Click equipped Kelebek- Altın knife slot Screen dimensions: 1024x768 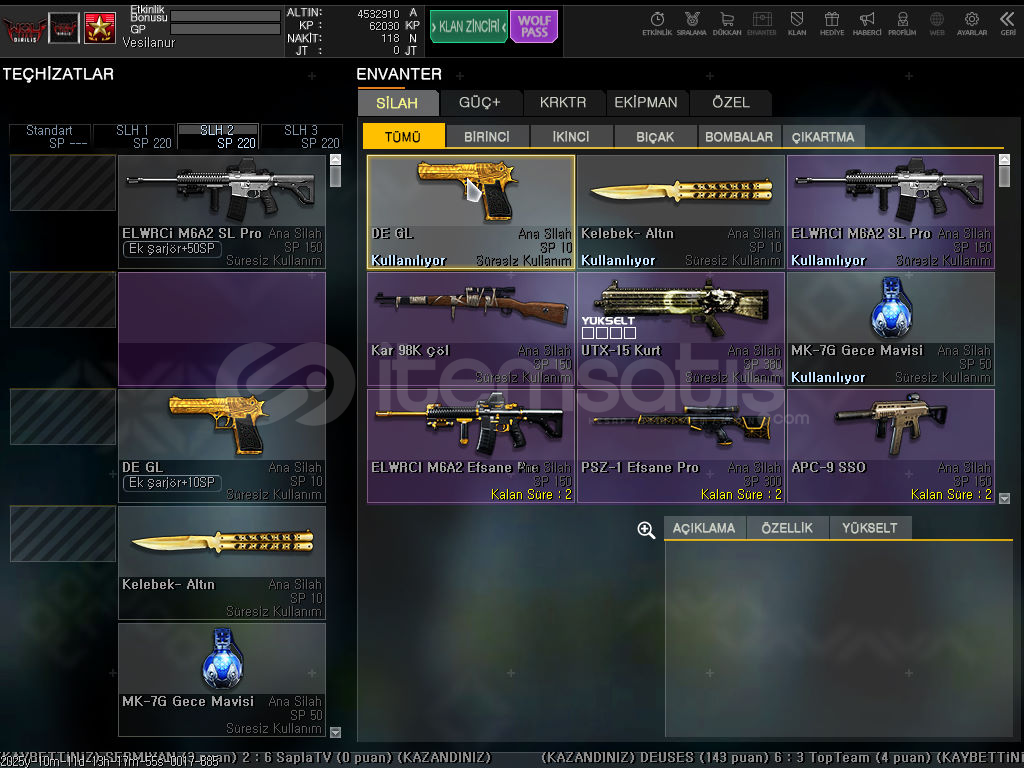(222, 563)
